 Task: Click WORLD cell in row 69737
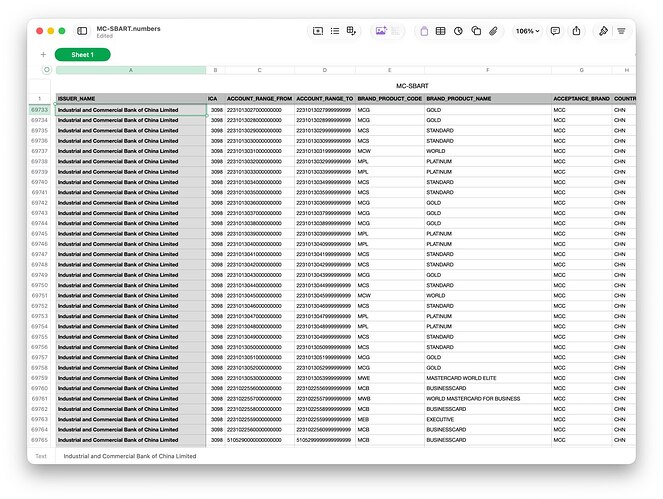(488, 151)
